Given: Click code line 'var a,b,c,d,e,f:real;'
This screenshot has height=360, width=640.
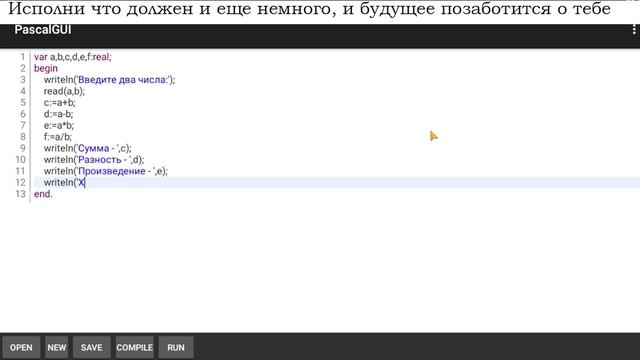Looking at the screenshot, I should (x=73, y=57).
